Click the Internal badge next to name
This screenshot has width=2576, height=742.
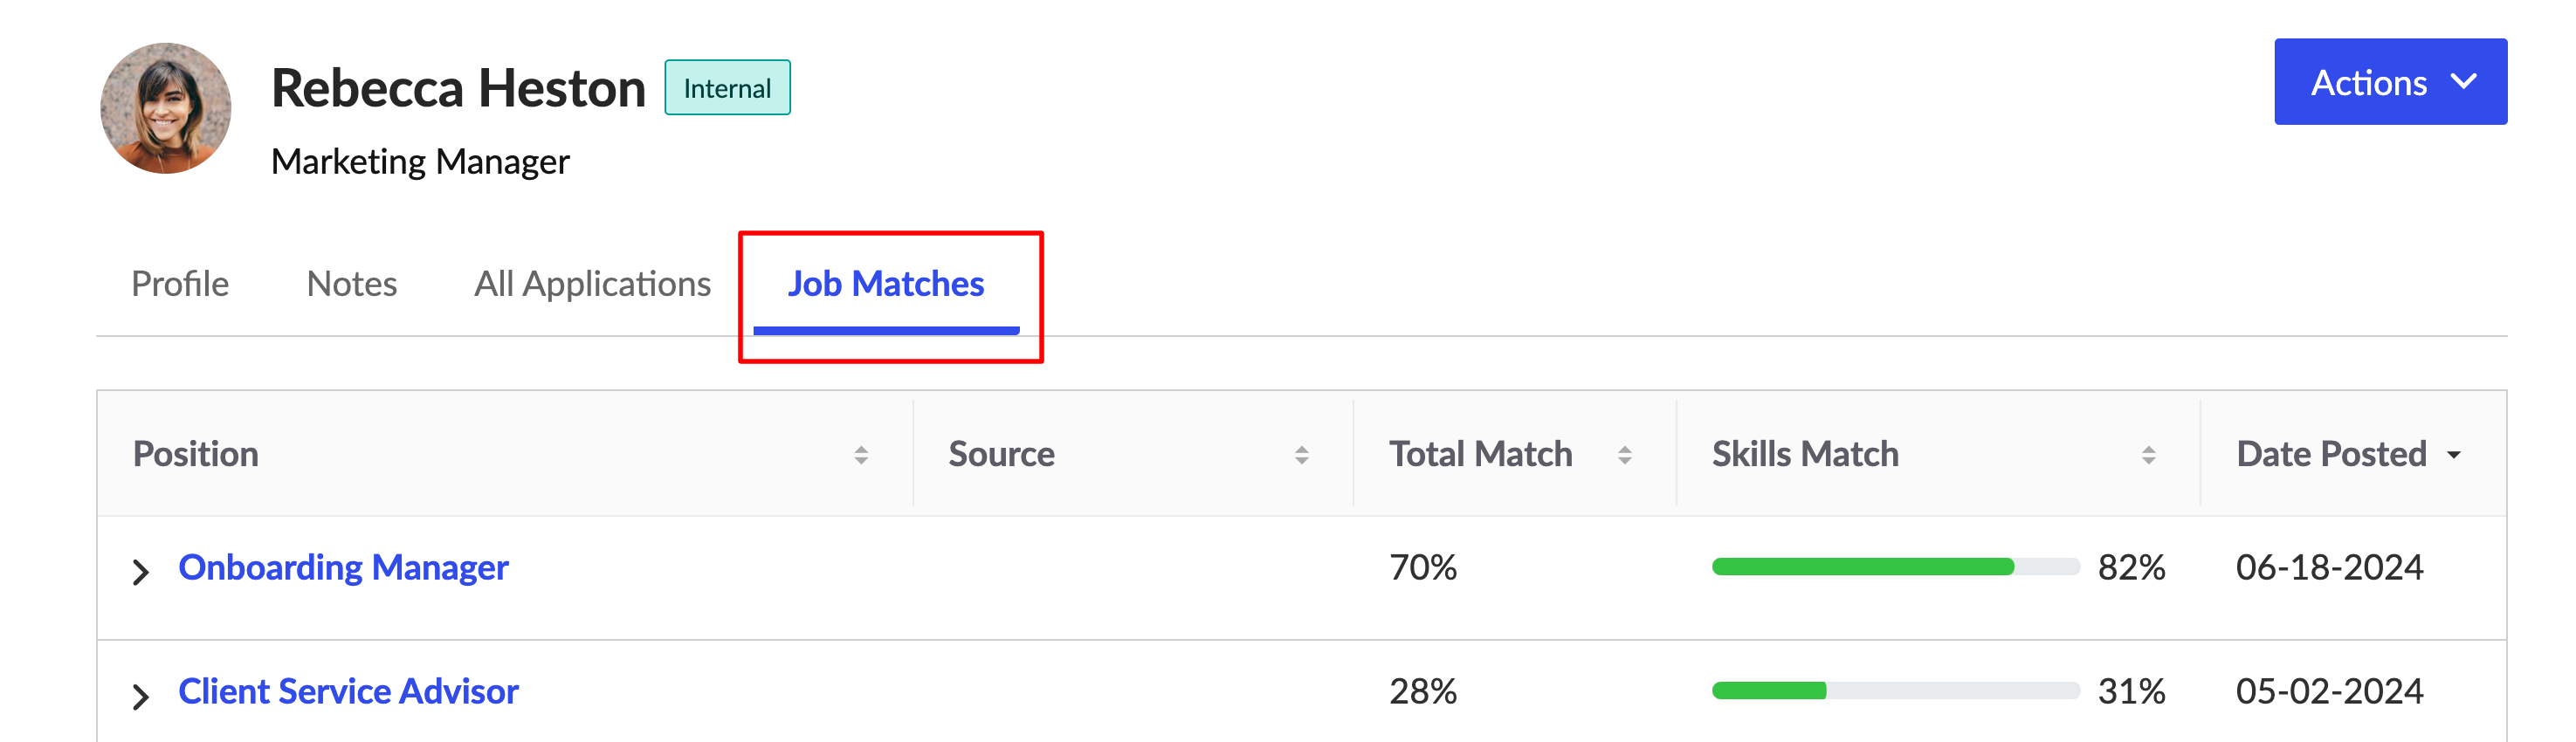tap(727, 88)
